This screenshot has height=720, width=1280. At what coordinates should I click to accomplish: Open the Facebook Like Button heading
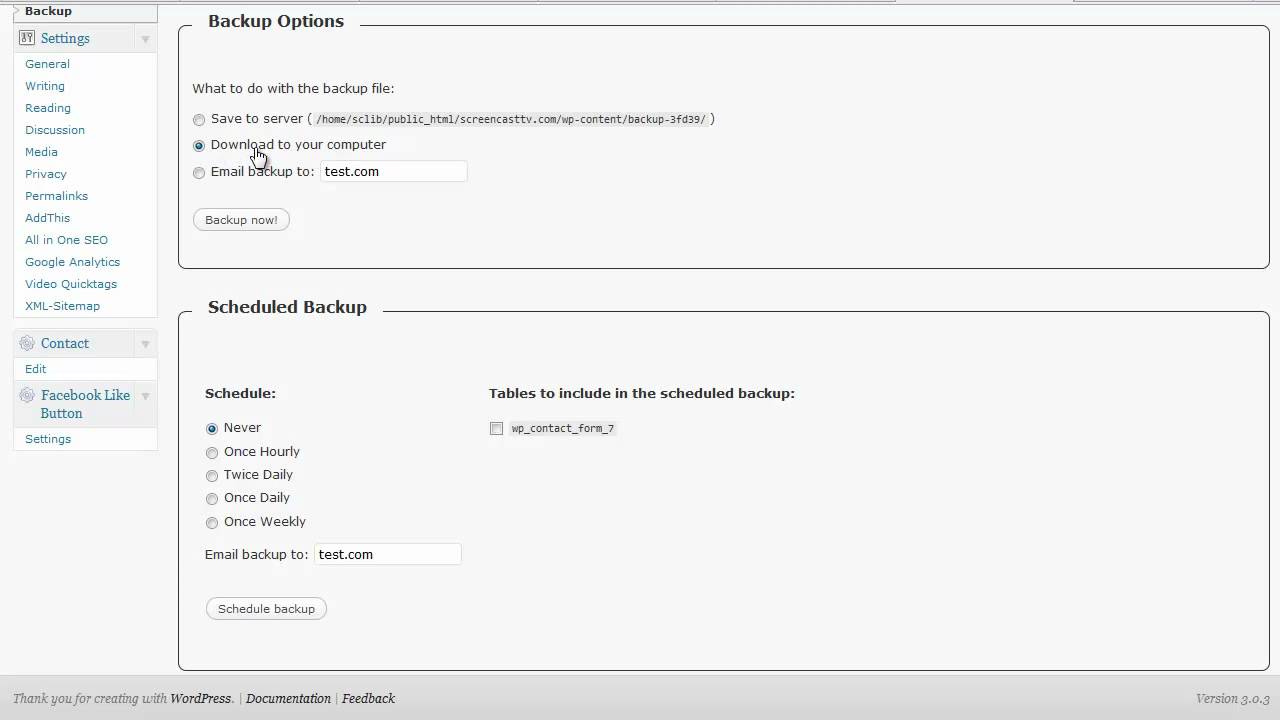click(85, 404)
